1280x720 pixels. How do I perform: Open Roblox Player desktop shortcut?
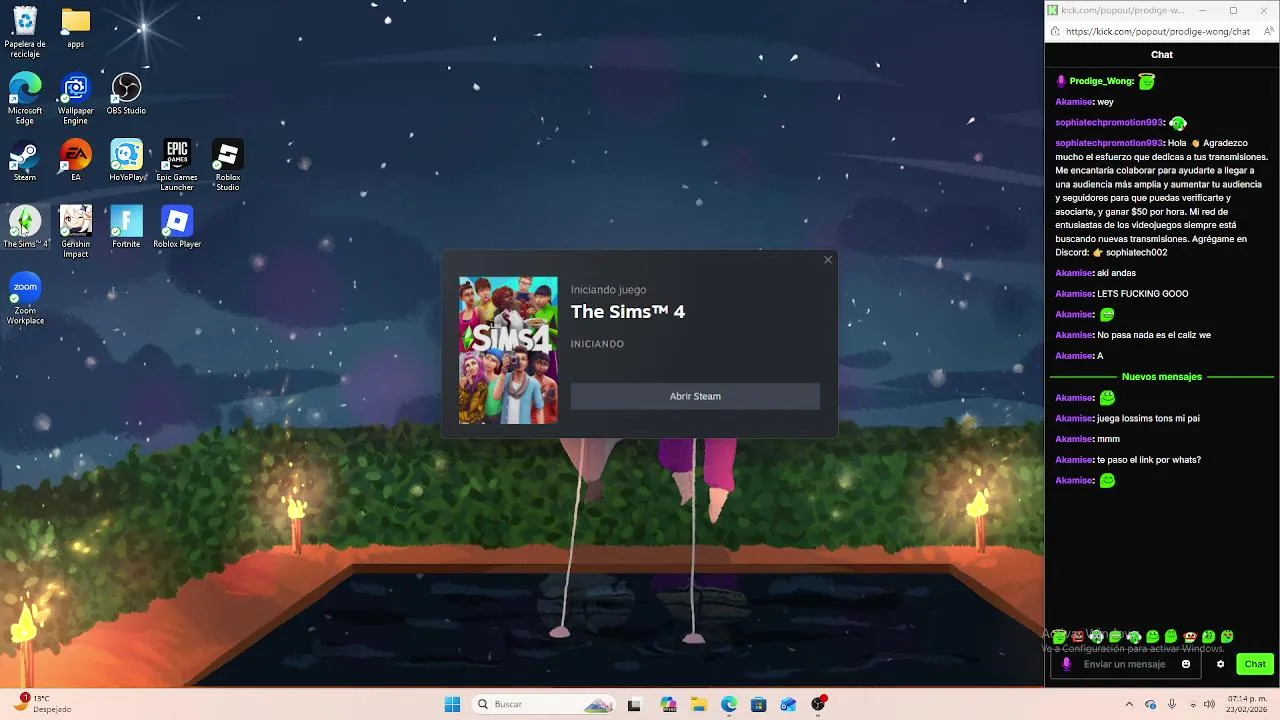click(177, 227)
